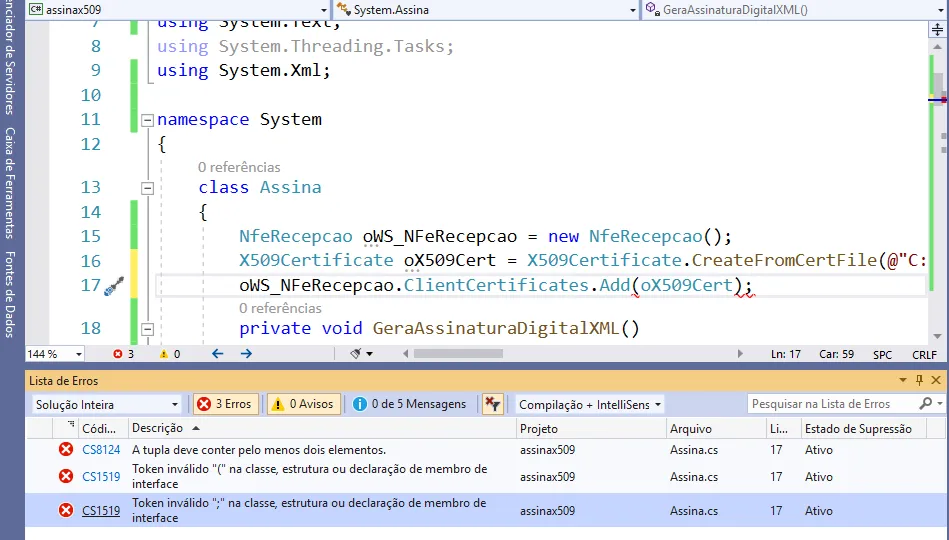This screenshot has height=540, width=949.
Task: Toggle the 0 Avisos warnings filter
Action: (x=303, y=404)
